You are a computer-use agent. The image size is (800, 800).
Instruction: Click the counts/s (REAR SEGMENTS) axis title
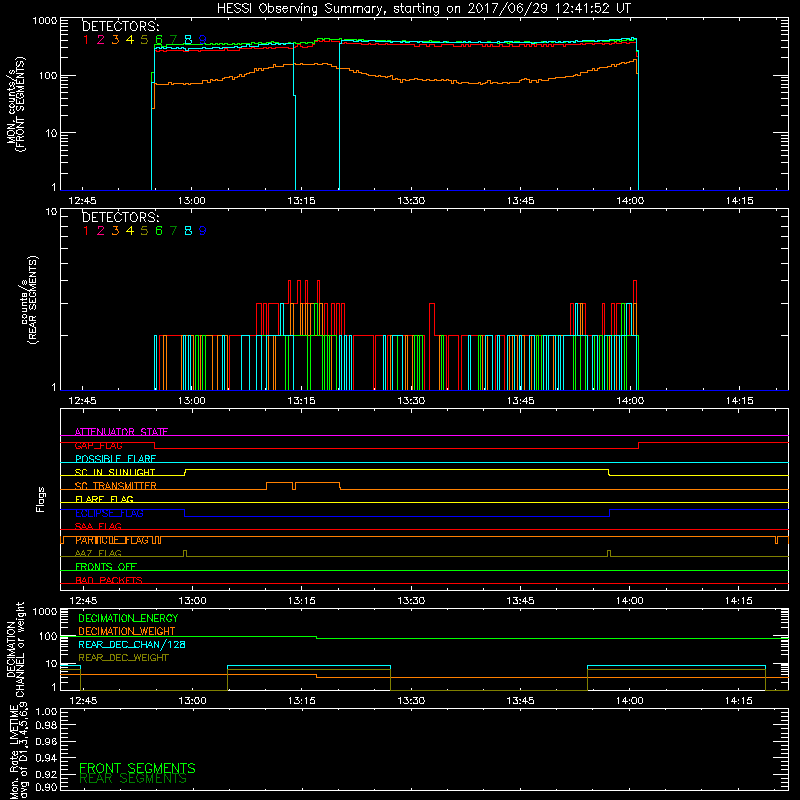(29, 300)
